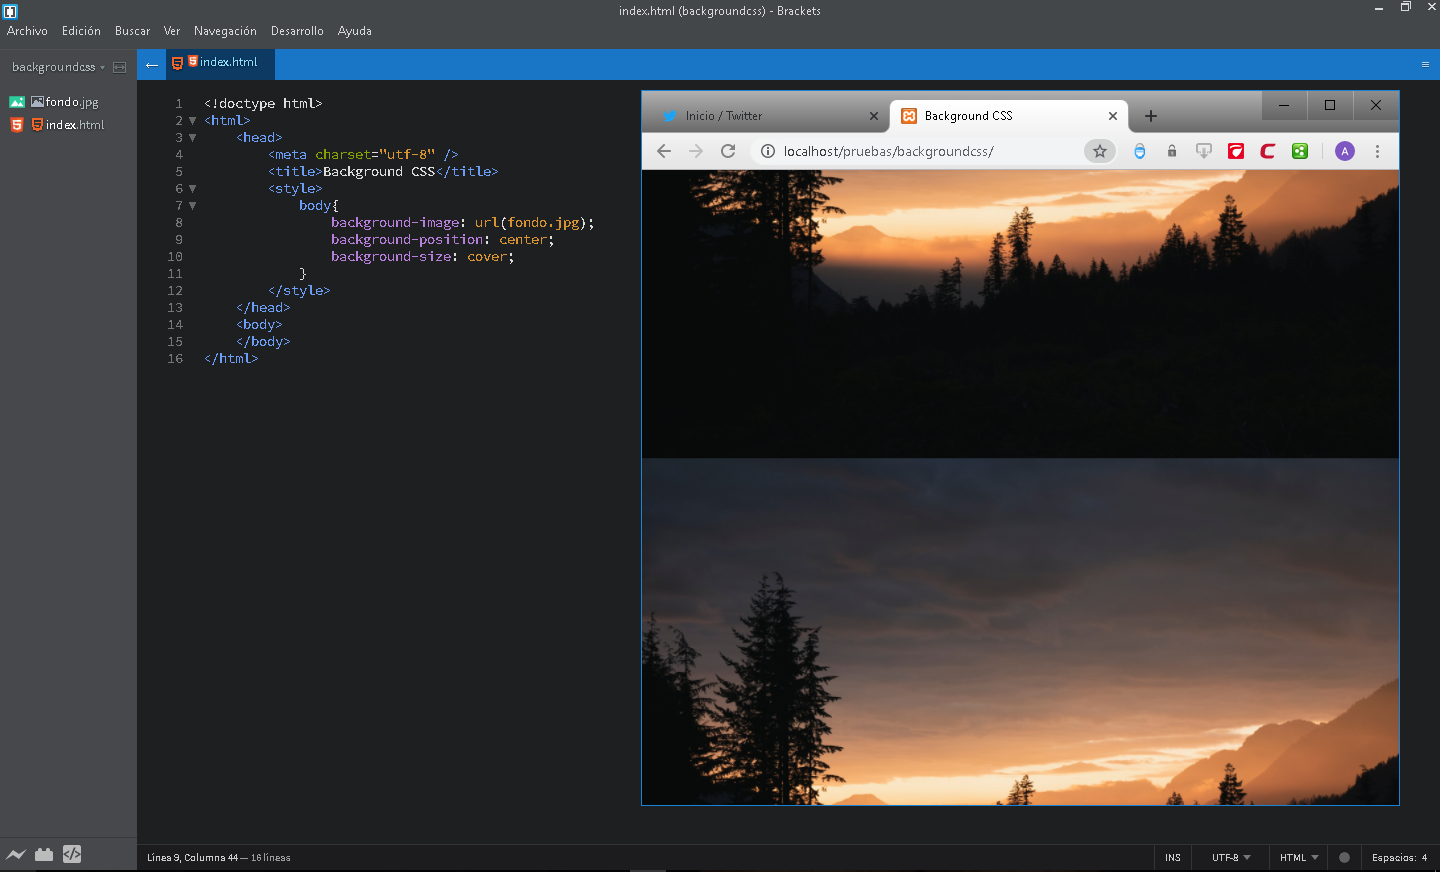Open the Chrome profile avatar A
This screenshot has height=872, width=1440.
[x=1345, y=151]
